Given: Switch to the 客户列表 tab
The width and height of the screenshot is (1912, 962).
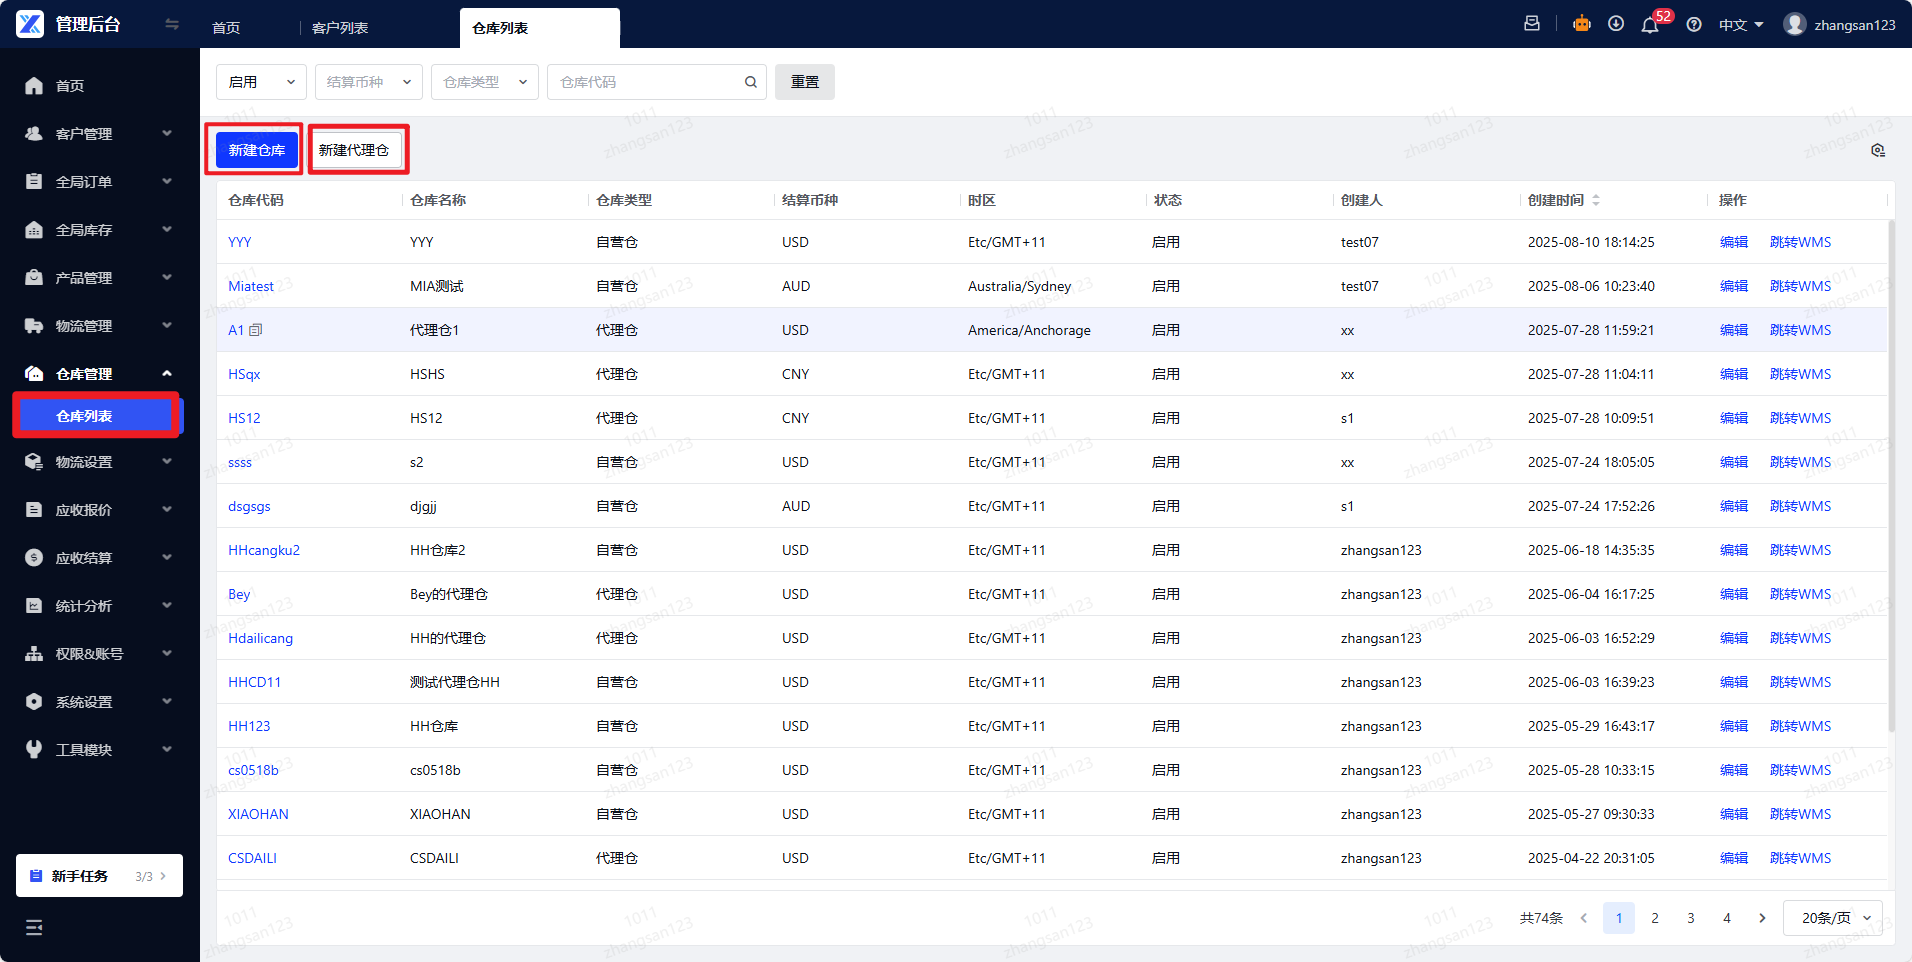Looking at the screenshot, I should [x=340, y=28].
